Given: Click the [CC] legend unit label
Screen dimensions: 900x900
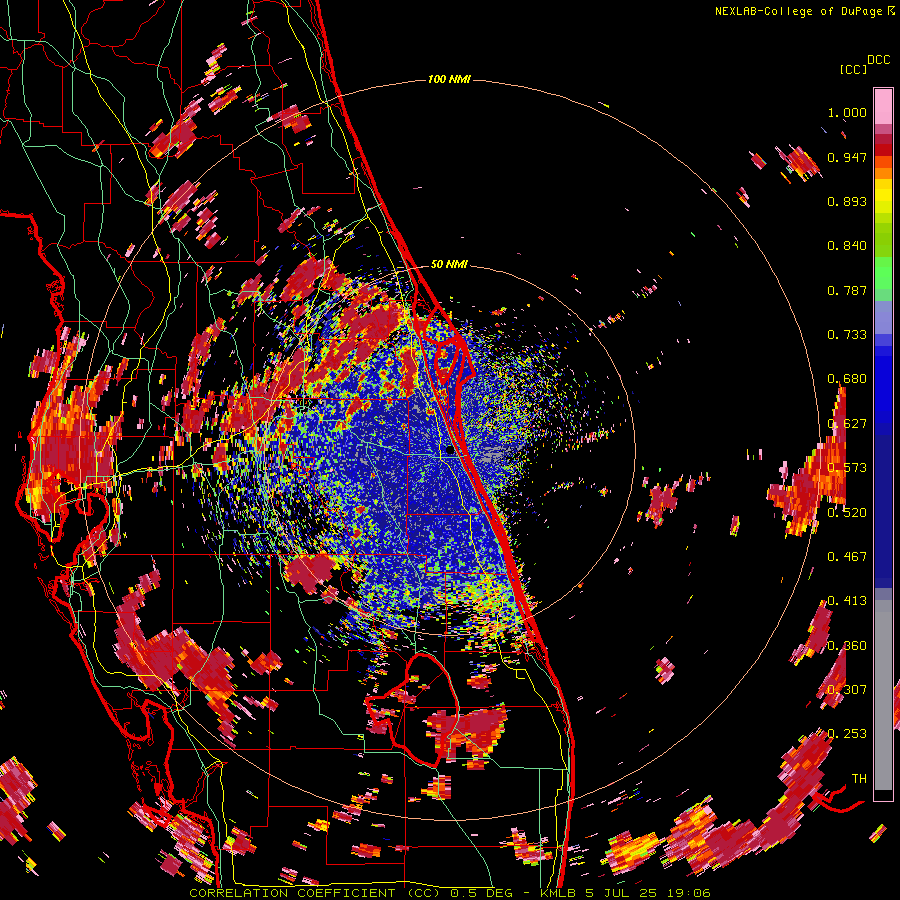Looking at the screenshot, I should [853, 69].
